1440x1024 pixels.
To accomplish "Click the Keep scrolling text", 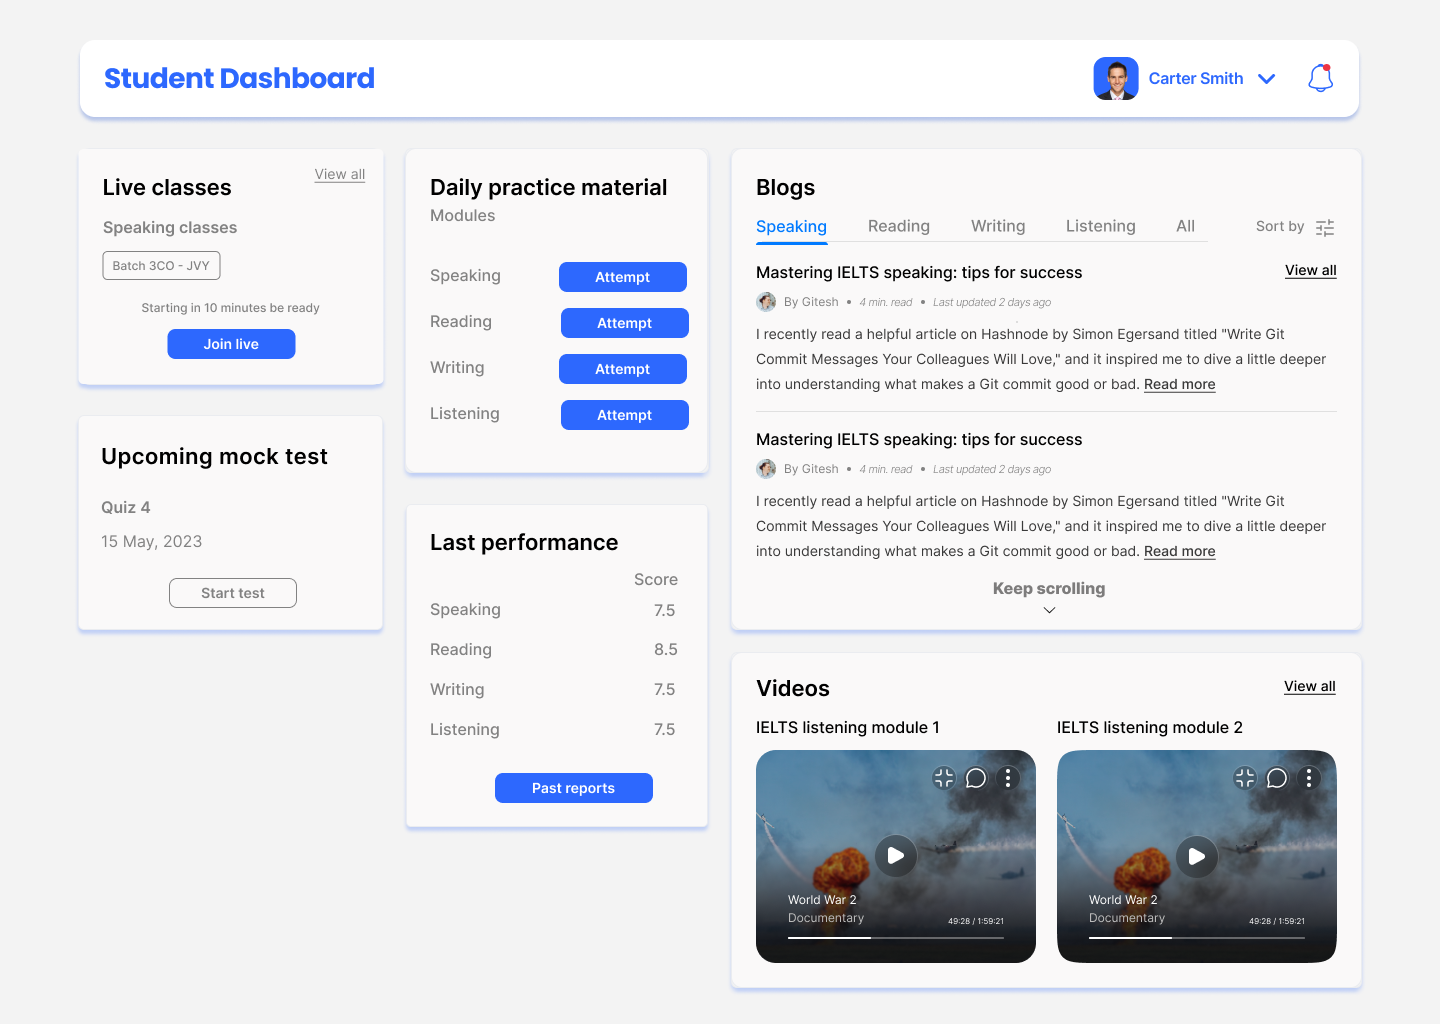I will click(x=1049, y=588).
